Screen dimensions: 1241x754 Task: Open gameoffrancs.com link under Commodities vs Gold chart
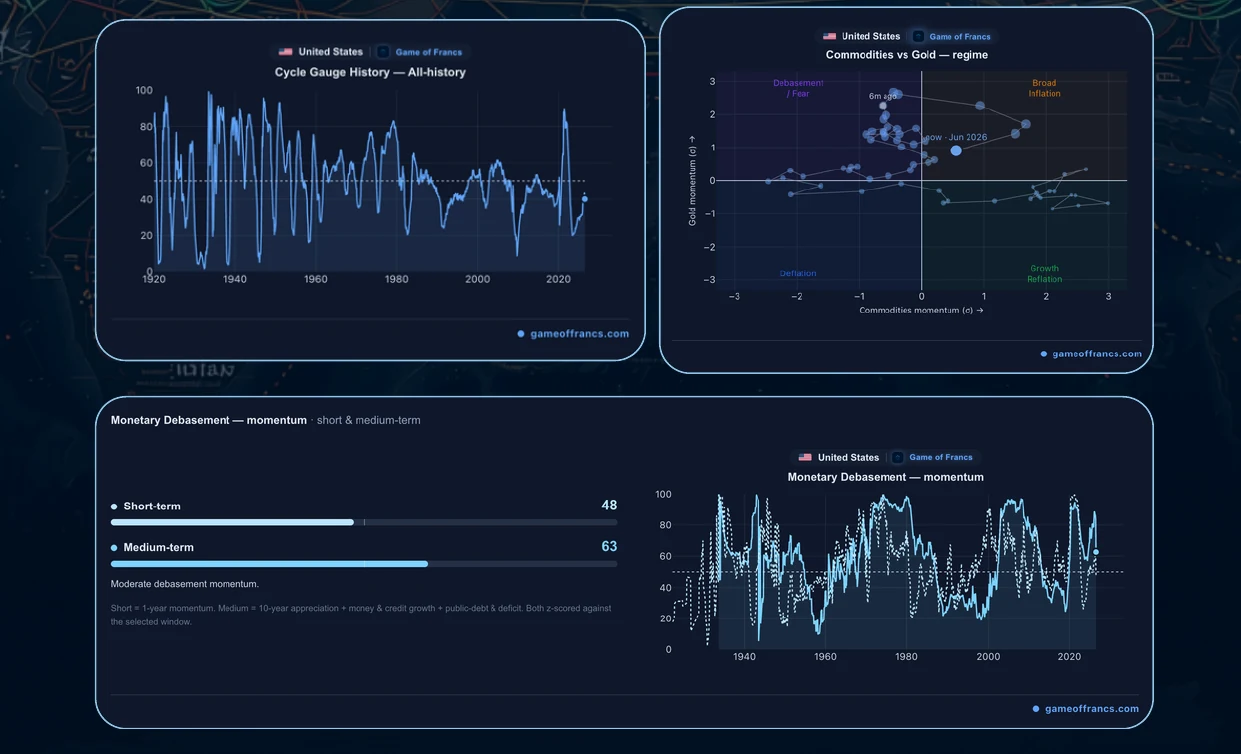1091,354
